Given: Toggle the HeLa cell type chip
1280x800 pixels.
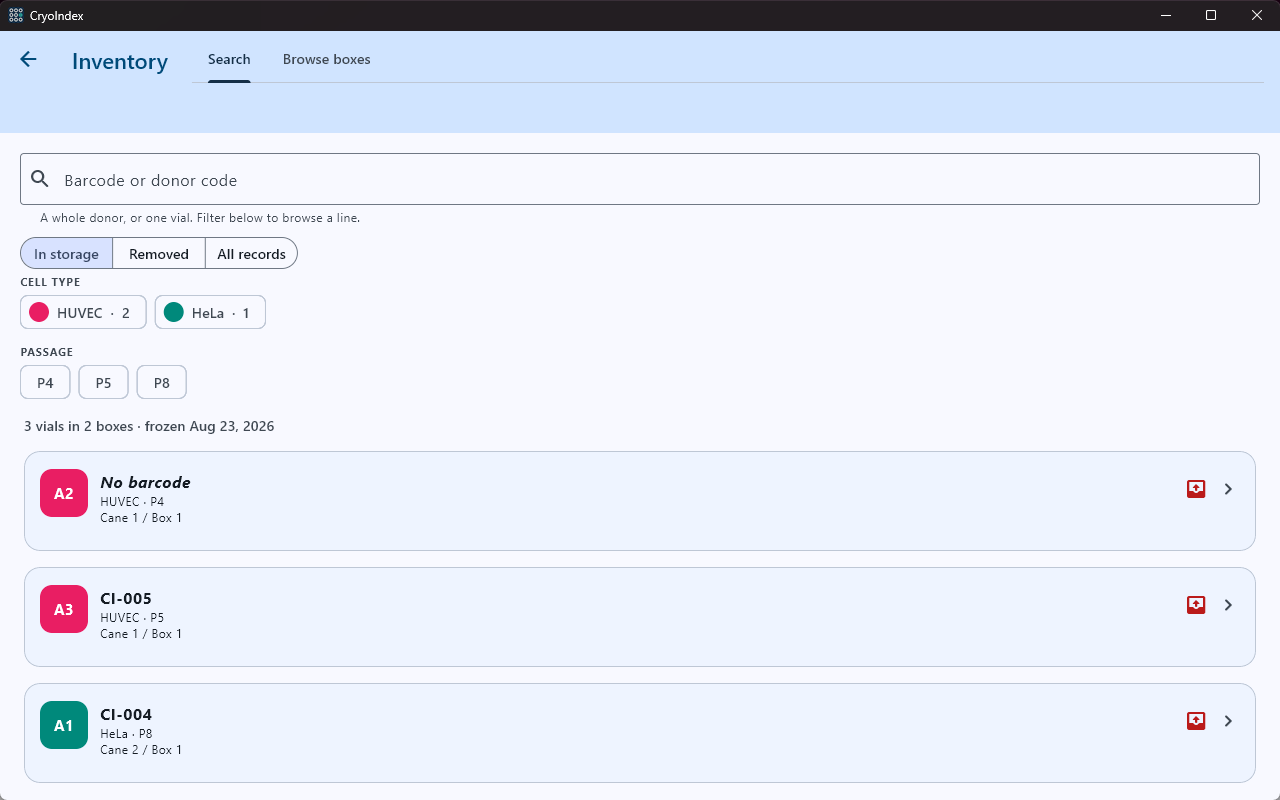Looking at the screenshot, I should point(210,313).
